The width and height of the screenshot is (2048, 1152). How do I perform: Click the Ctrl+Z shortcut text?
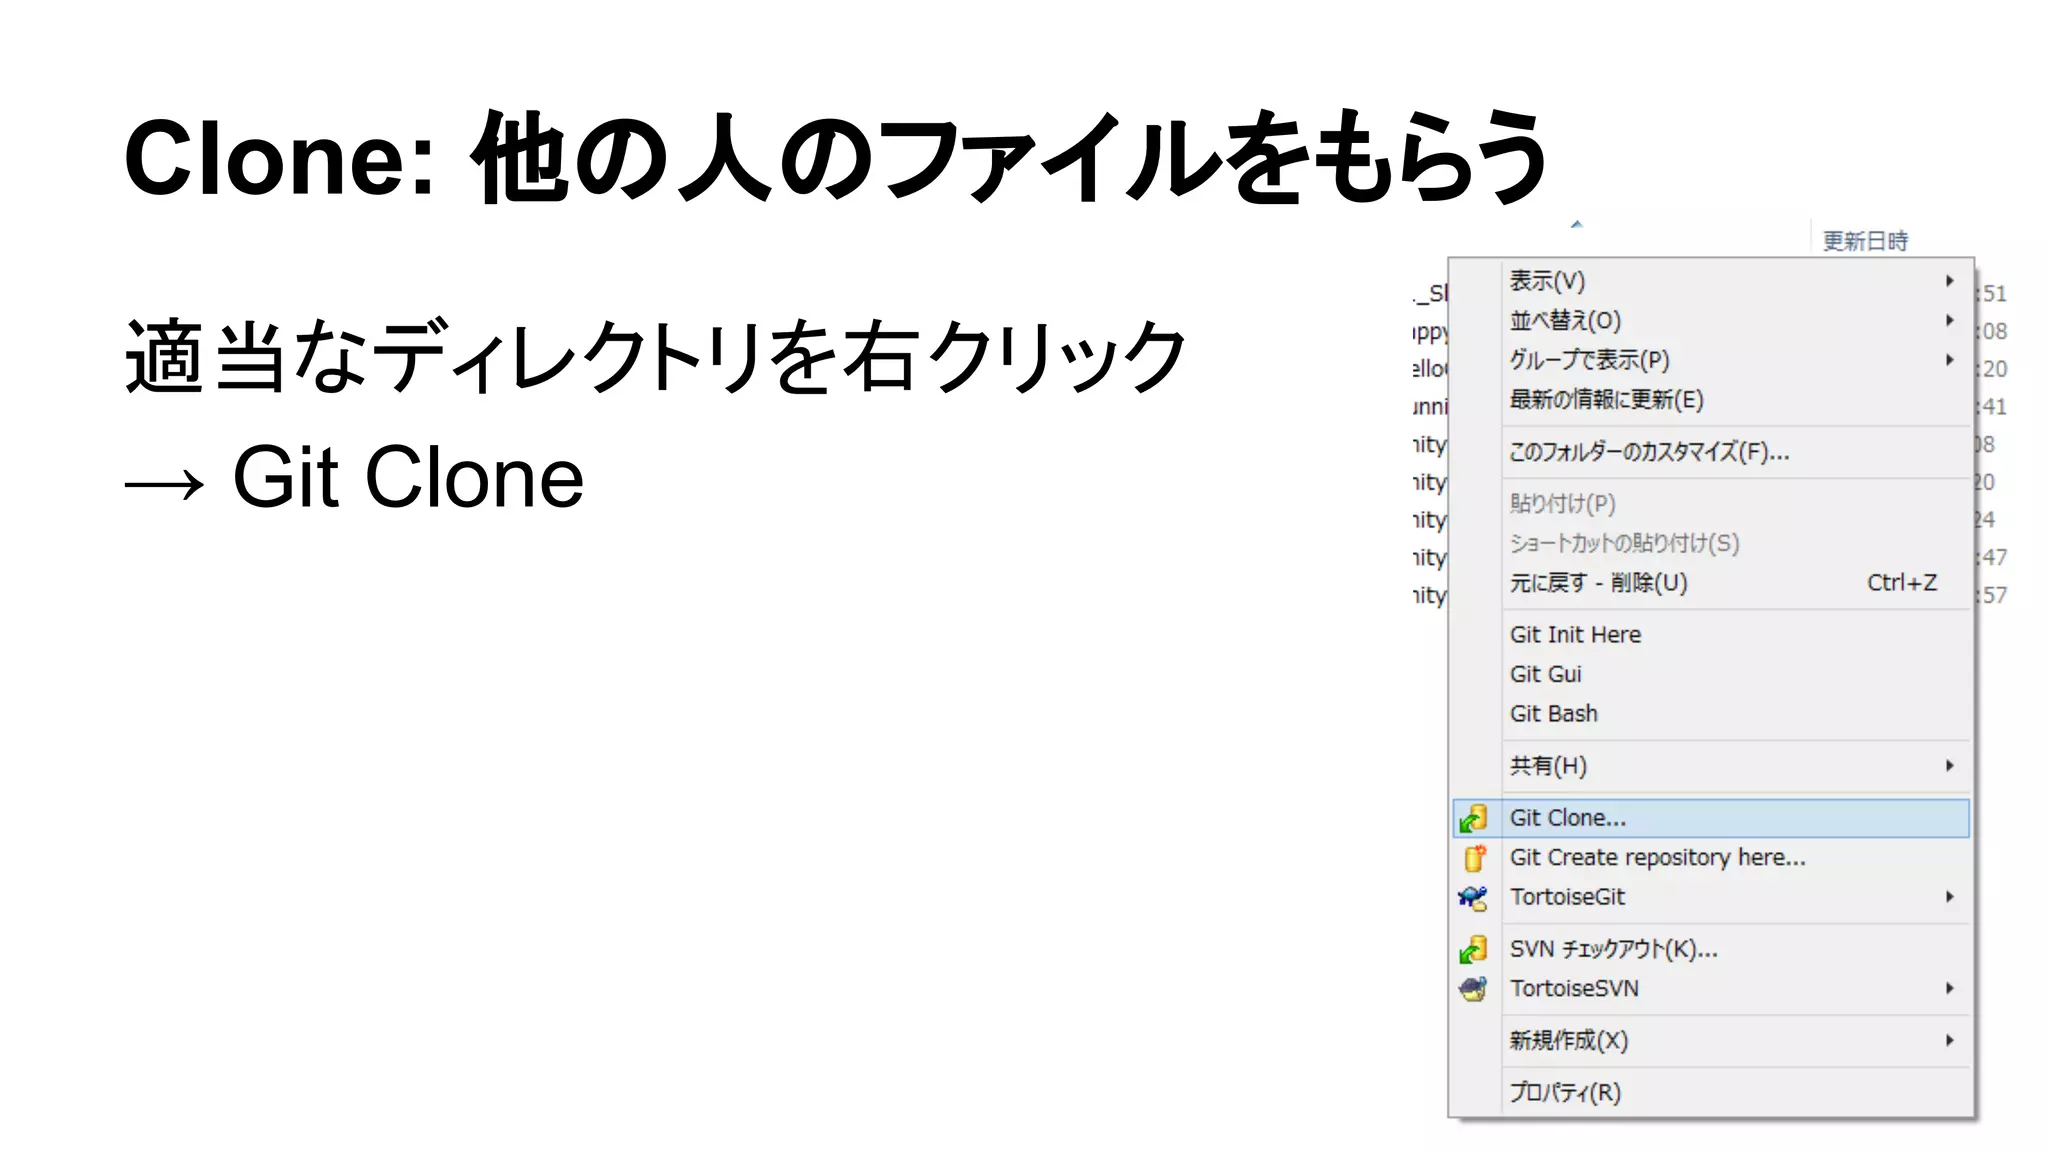pos(1902,583)
